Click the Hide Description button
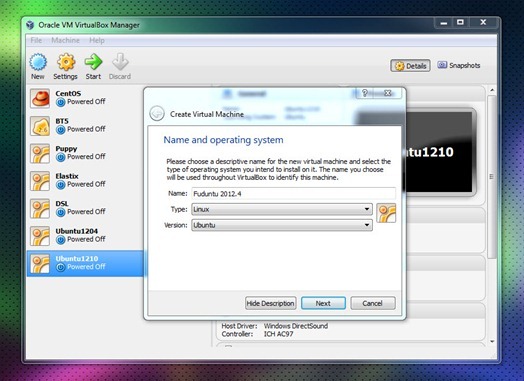Viewport: 524px width, 381px height. (270, 303)
